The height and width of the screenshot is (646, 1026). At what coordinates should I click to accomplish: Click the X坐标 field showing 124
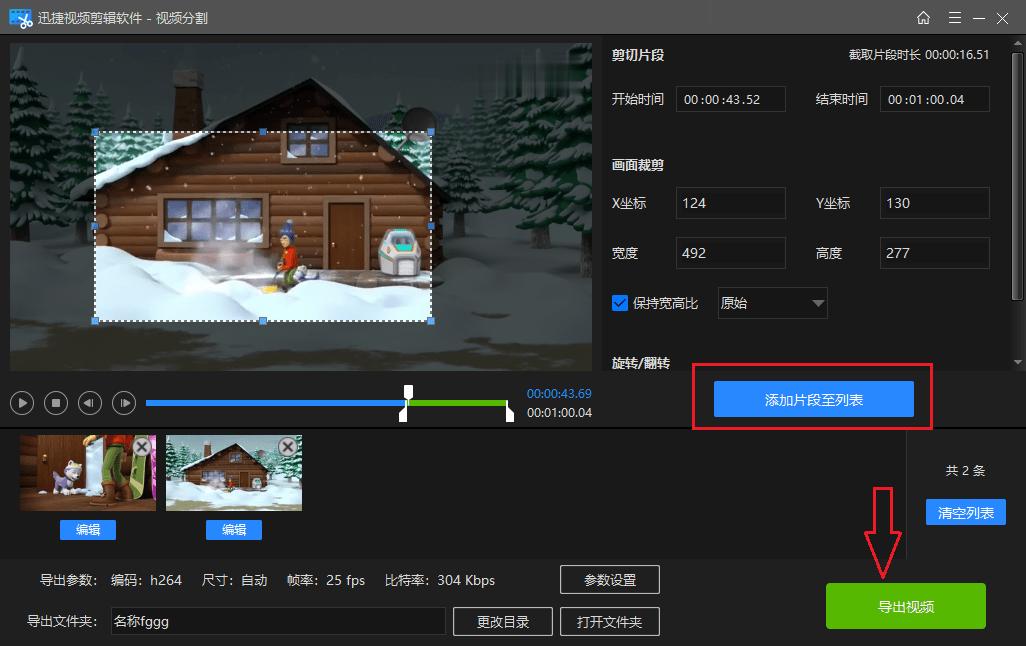pyautogui.click(x=730, y=203)
